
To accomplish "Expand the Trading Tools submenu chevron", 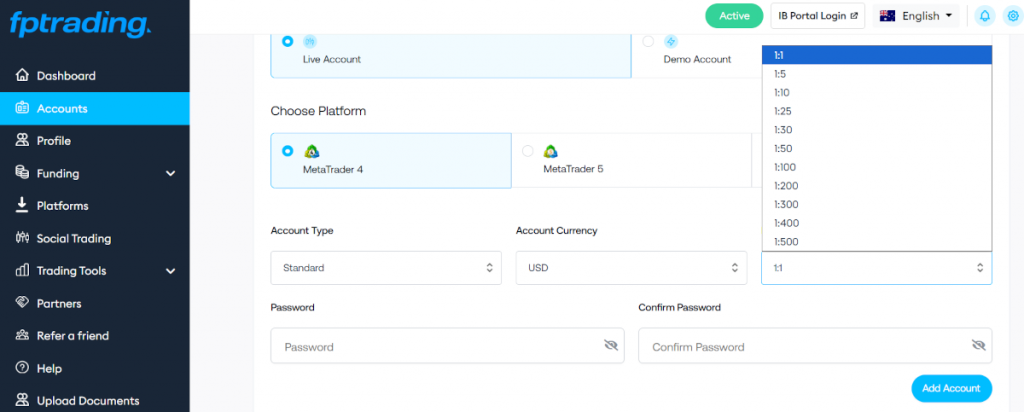I will tap(170, 271).
